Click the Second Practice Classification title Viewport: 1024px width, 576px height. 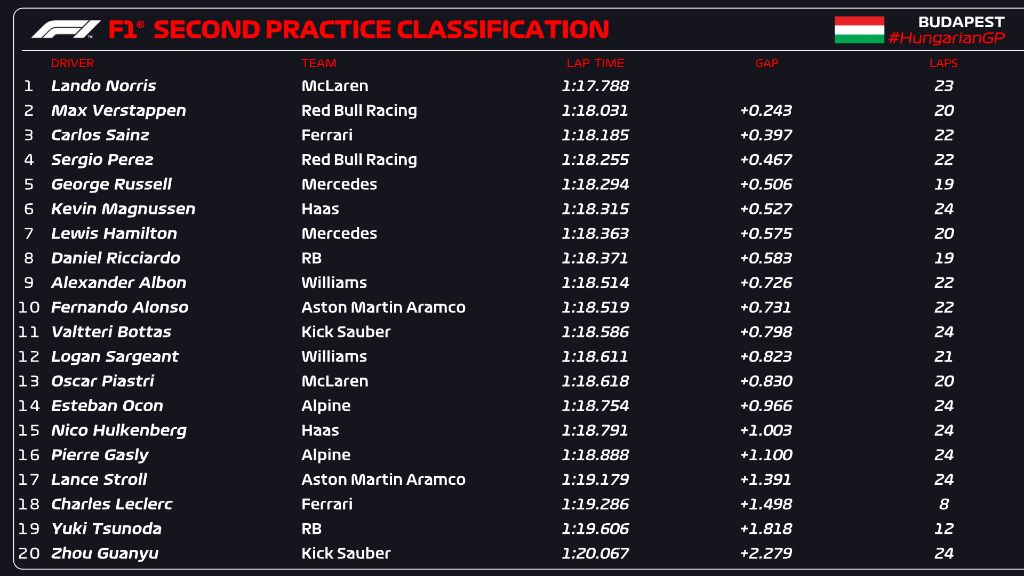pos(381,29)
